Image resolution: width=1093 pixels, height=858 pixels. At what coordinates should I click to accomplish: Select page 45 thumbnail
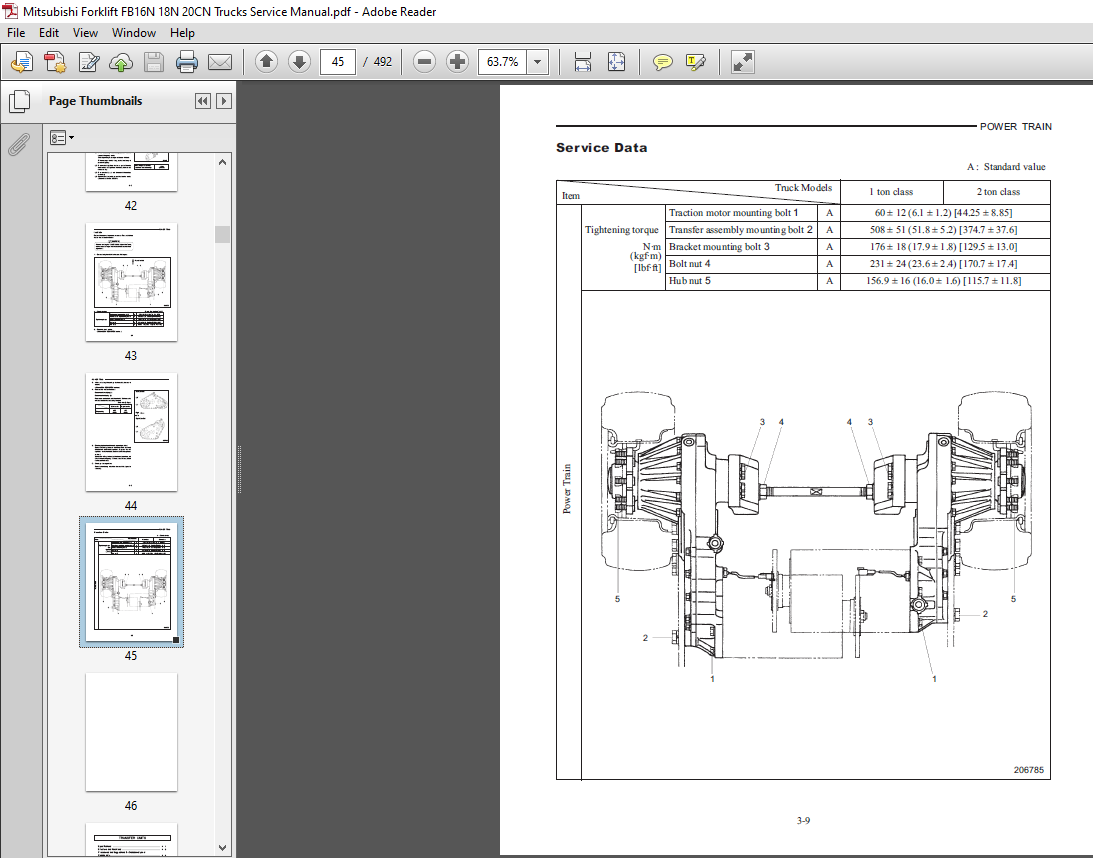[x=131, y=581]
